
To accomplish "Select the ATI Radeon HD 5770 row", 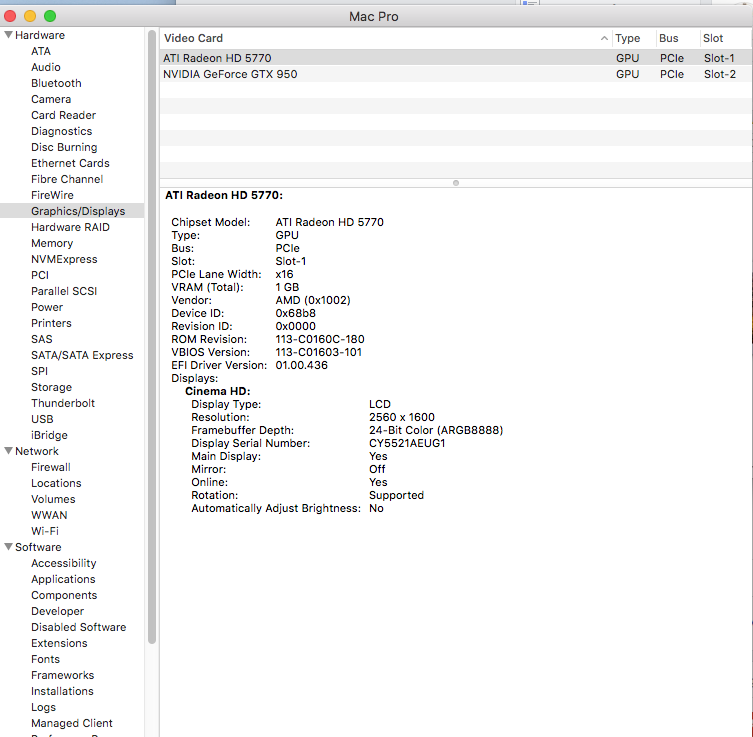I will (455, 58).
